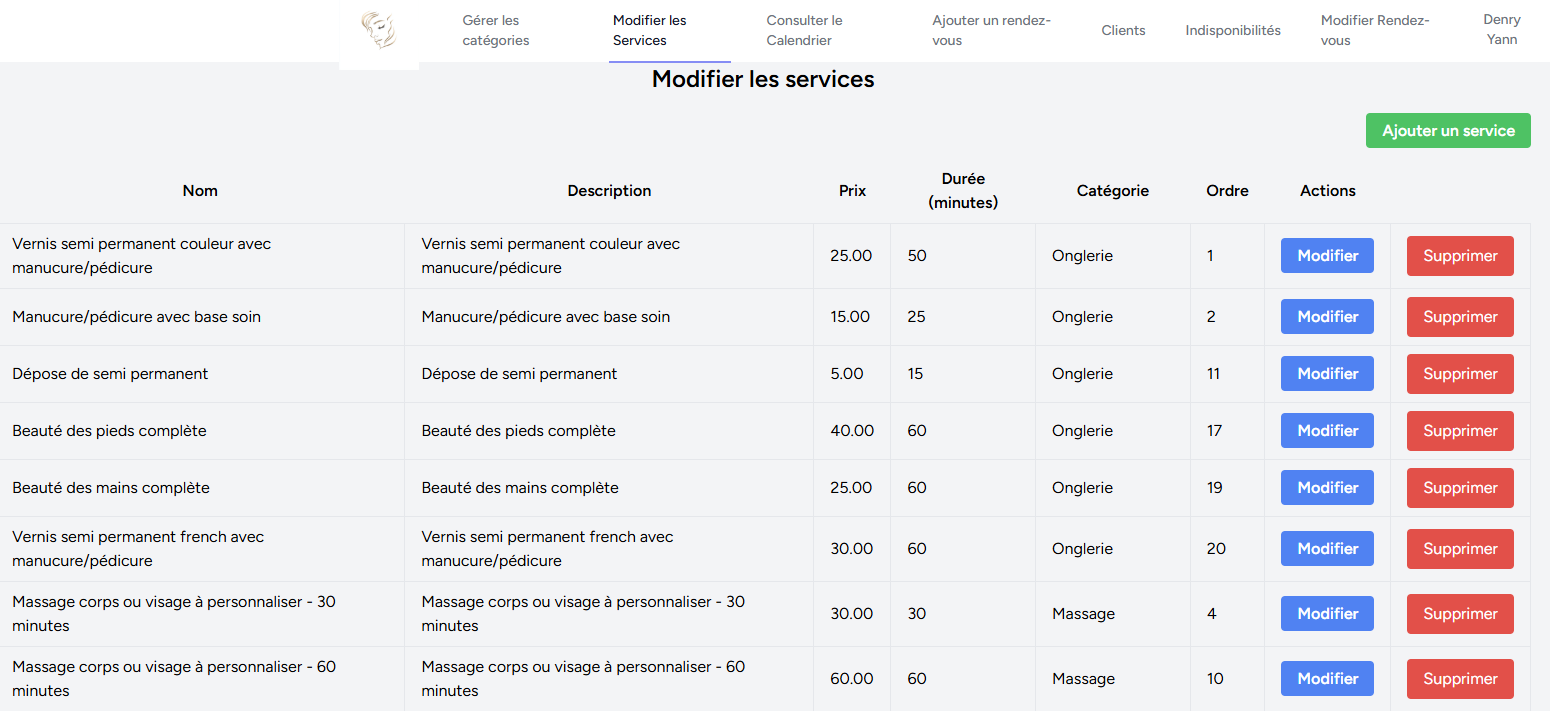Open the Gérer les catégories page
The image size is (1550, 711).
pos(495,30)
